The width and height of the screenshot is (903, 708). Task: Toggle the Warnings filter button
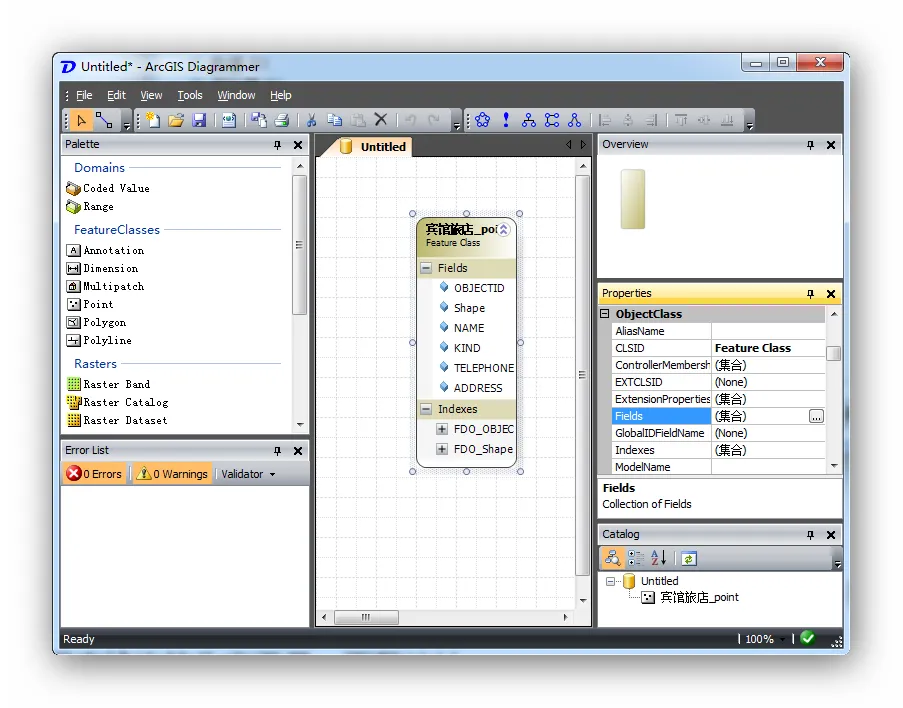pyautogui.click(x=171, y=474)
